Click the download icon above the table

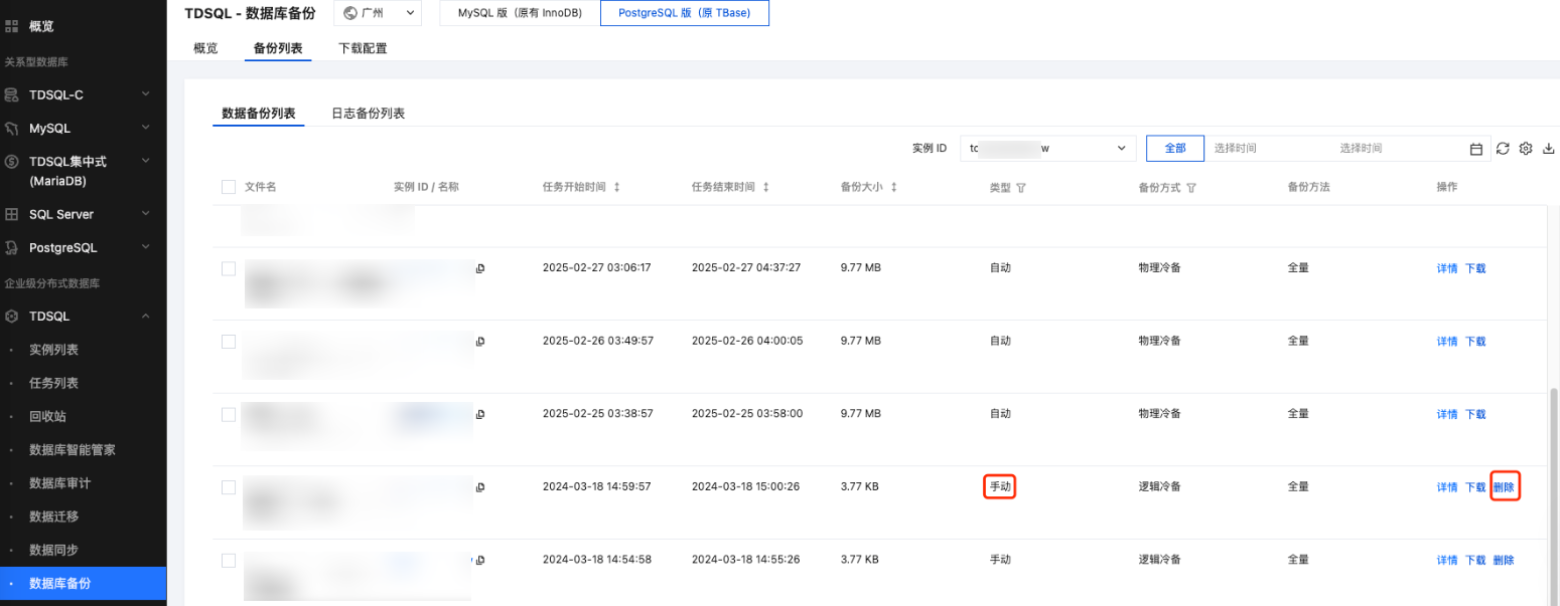coord(1549,149)
